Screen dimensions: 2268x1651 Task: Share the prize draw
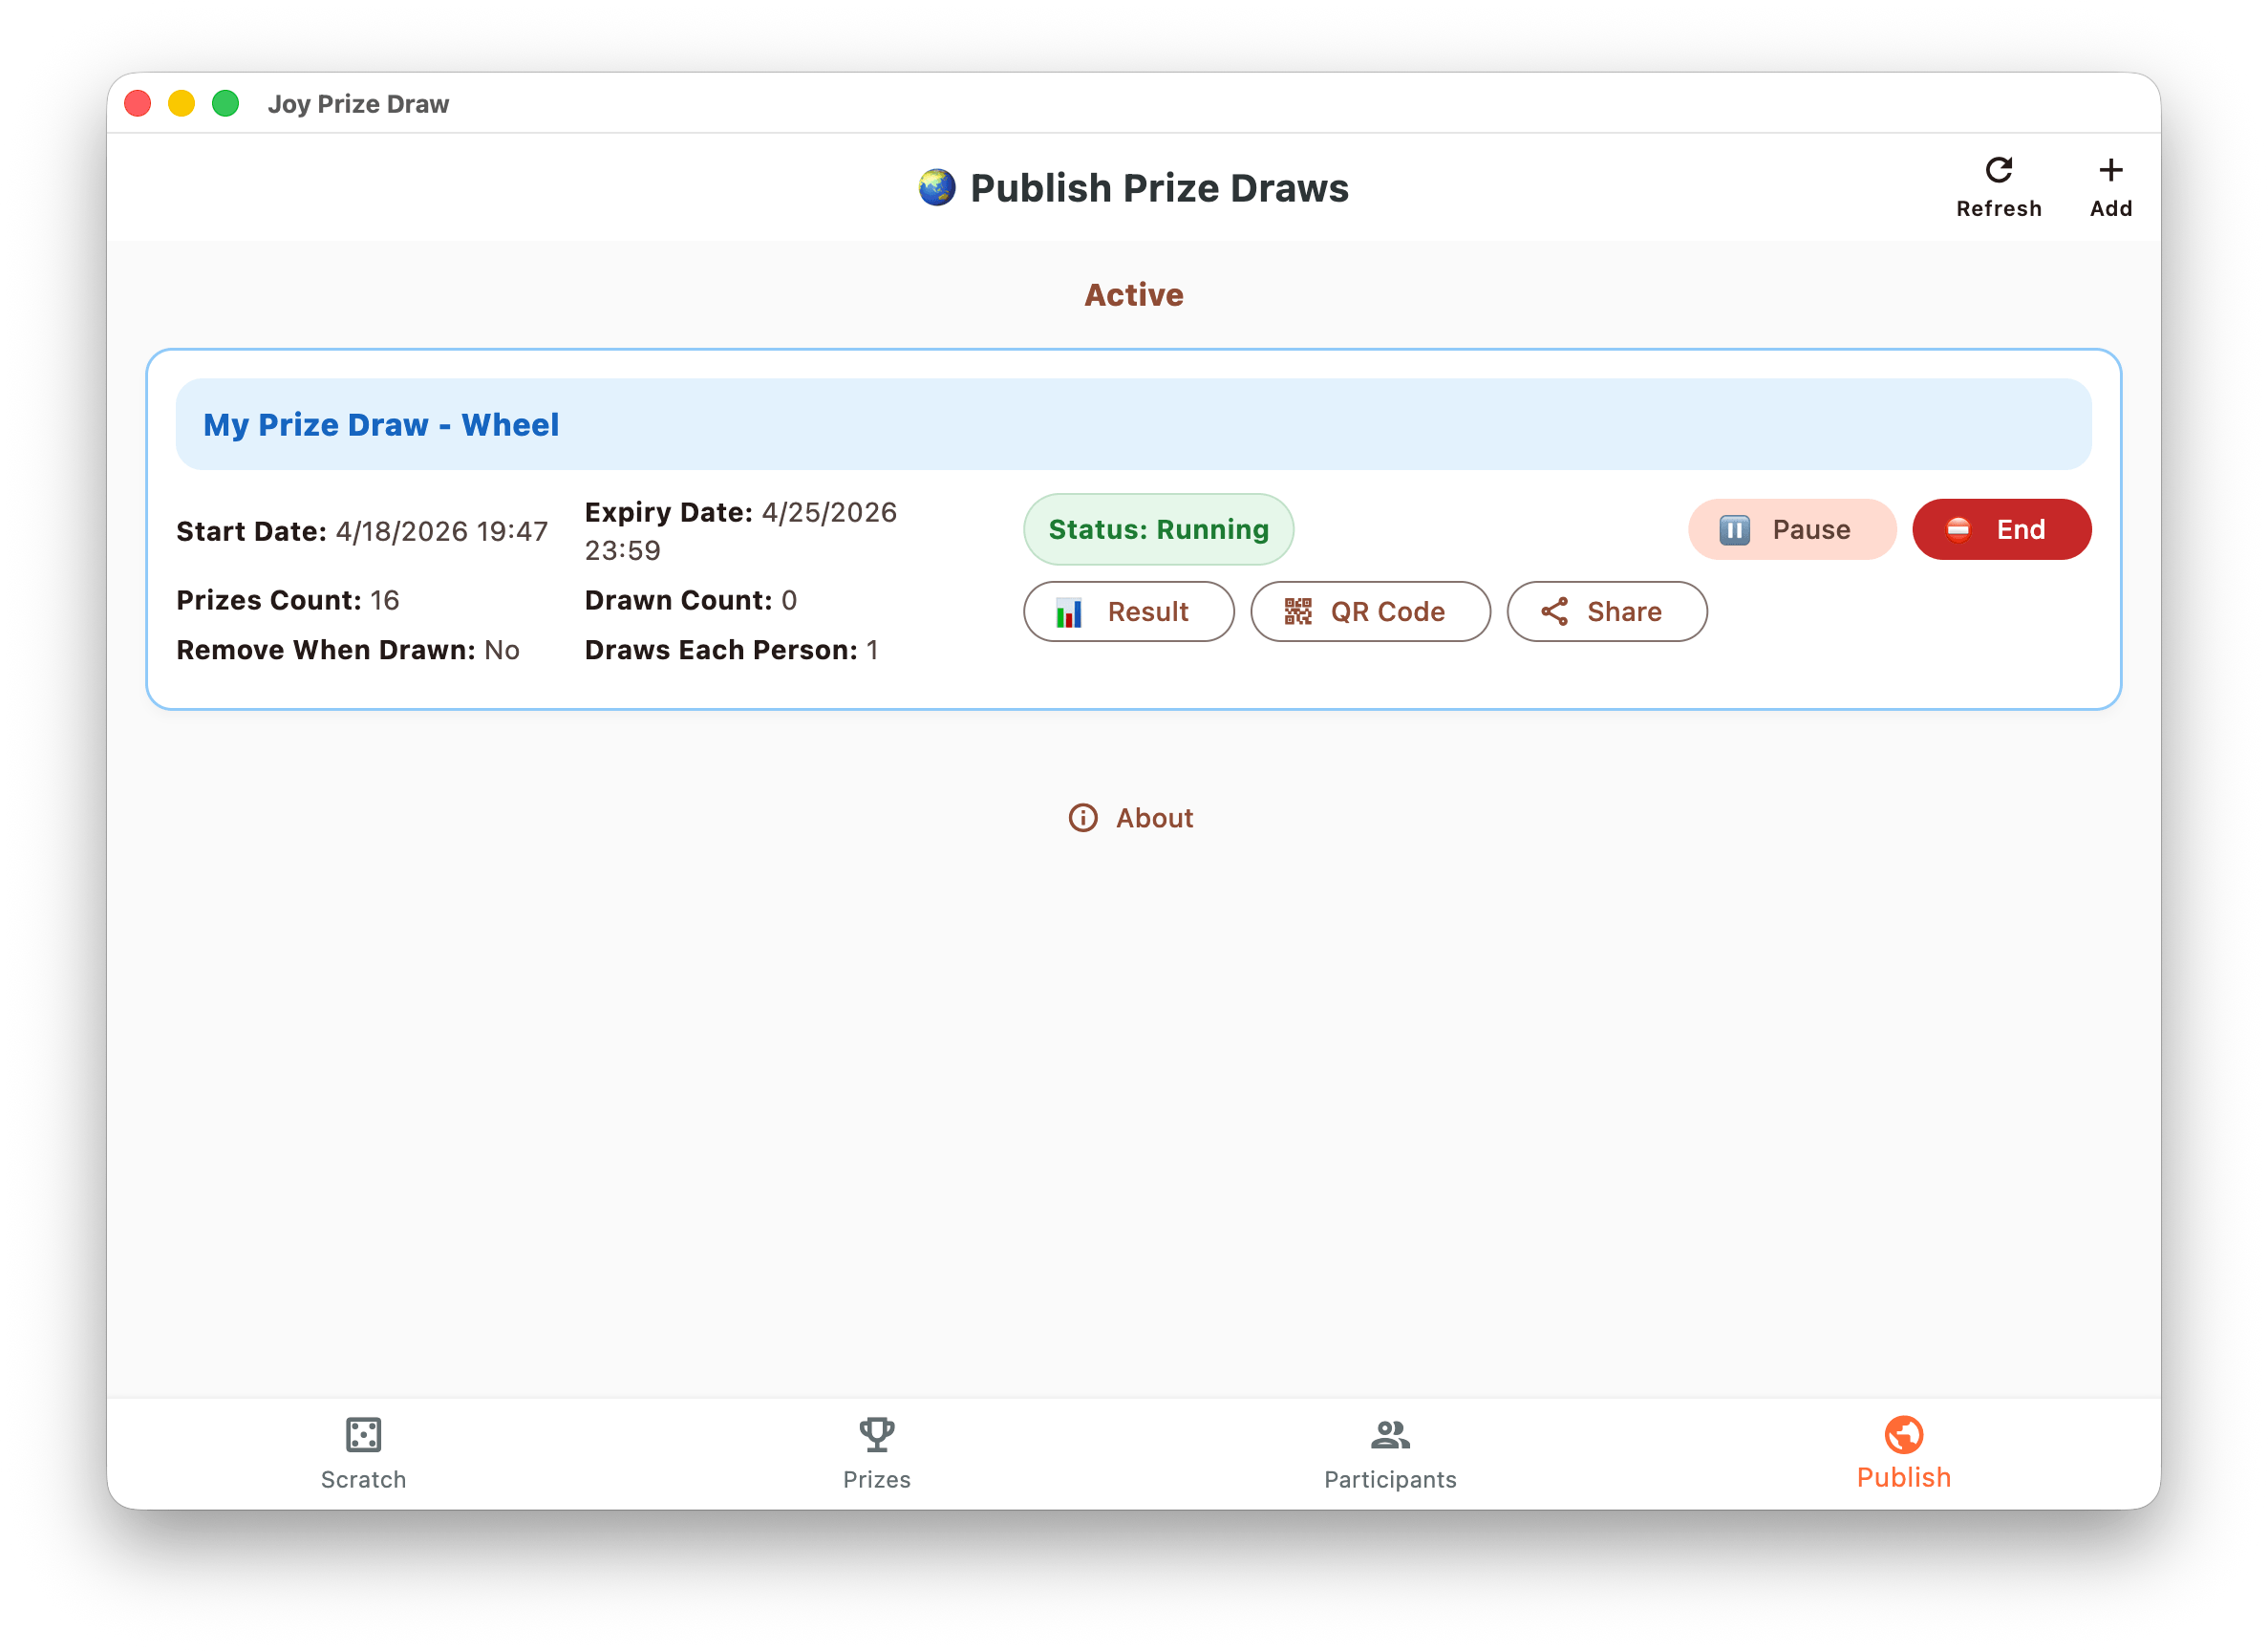pyautogui.click(x=1606, y=611)
